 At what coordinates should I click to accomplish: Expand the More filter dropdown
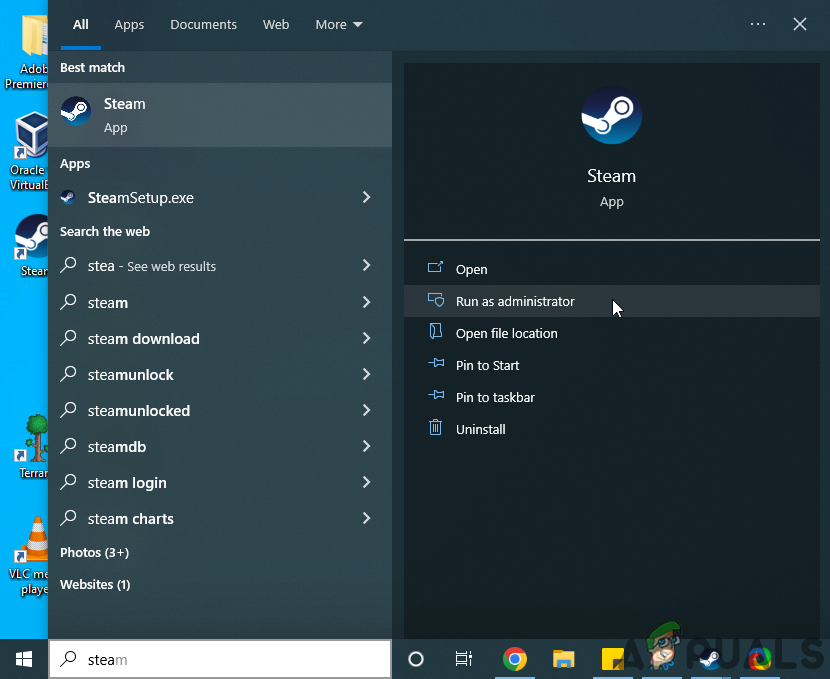pyautogui.click(x=338, y=24)
